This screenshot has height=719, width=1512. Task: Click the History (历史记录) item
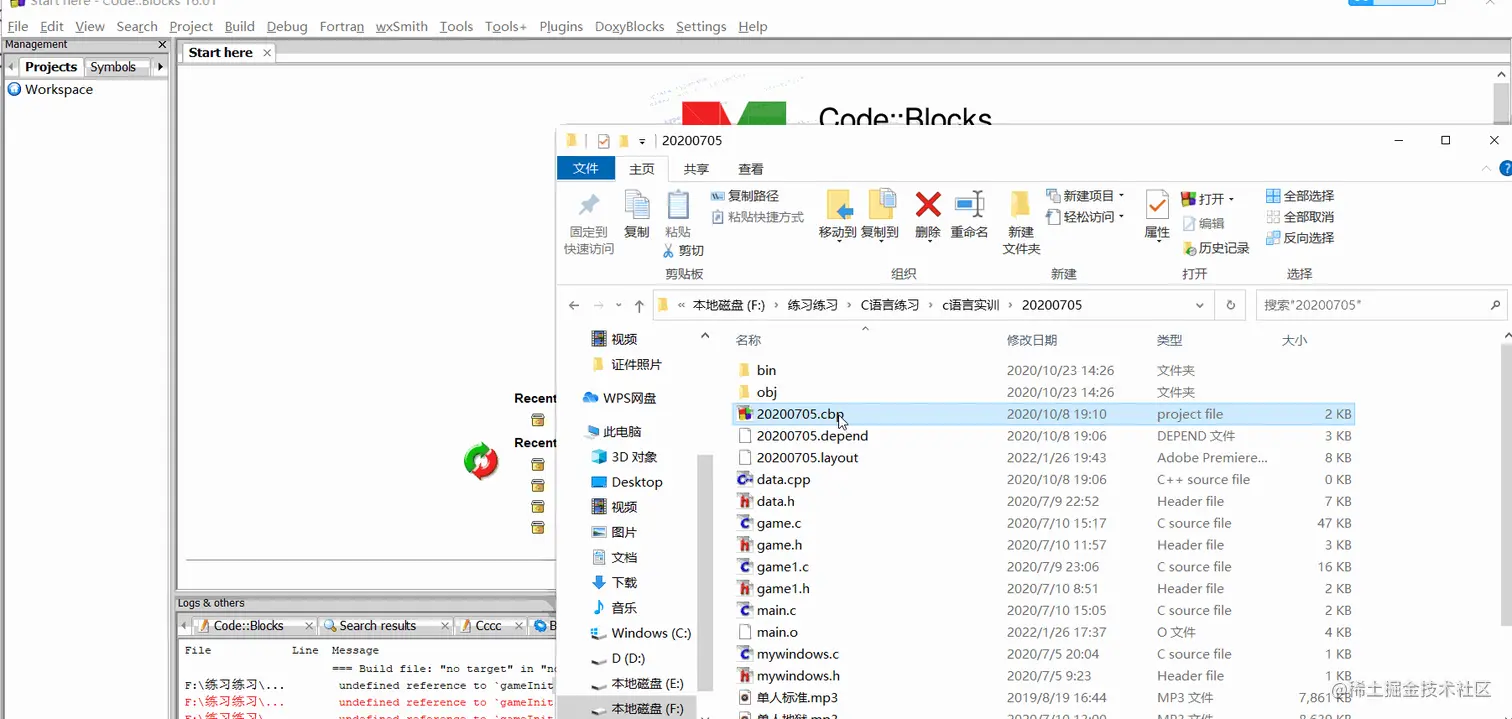(x=1216, y=248)
